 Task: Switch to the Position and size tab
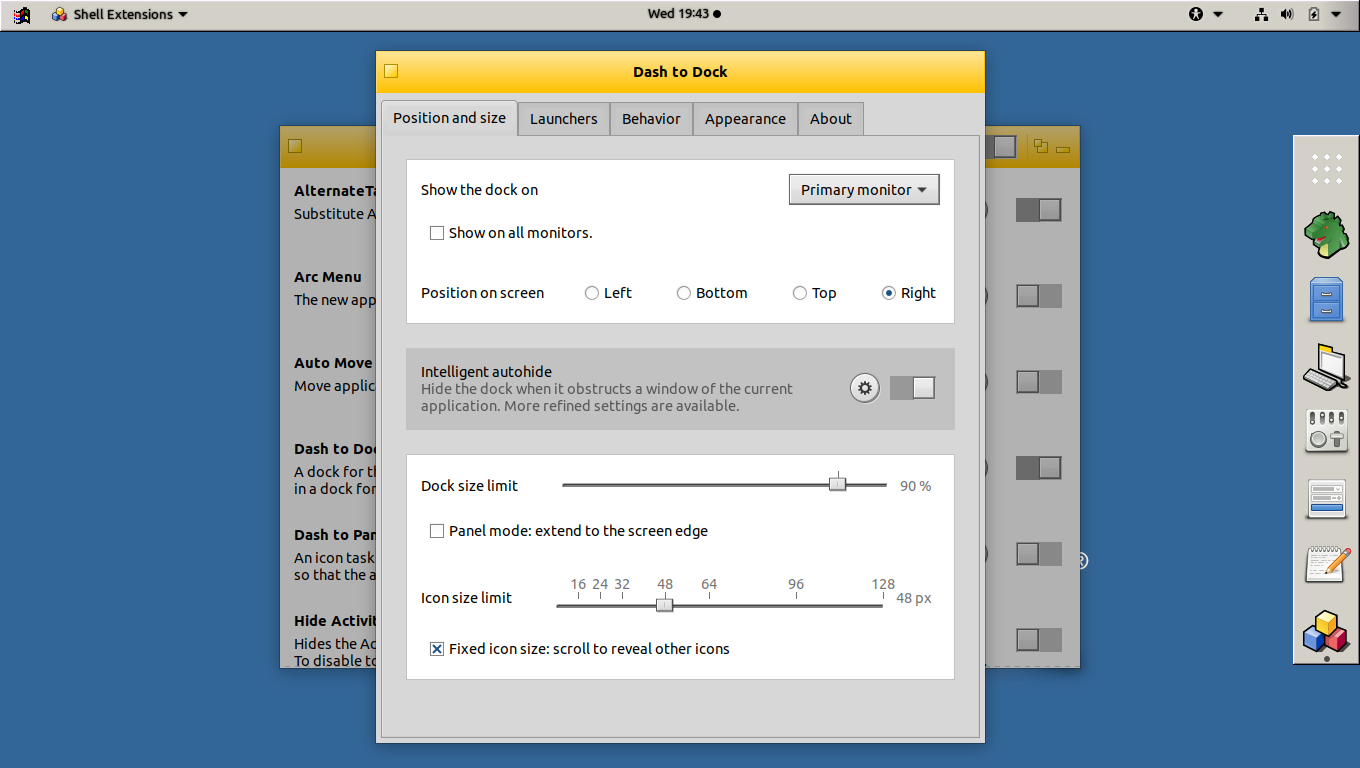449,118
